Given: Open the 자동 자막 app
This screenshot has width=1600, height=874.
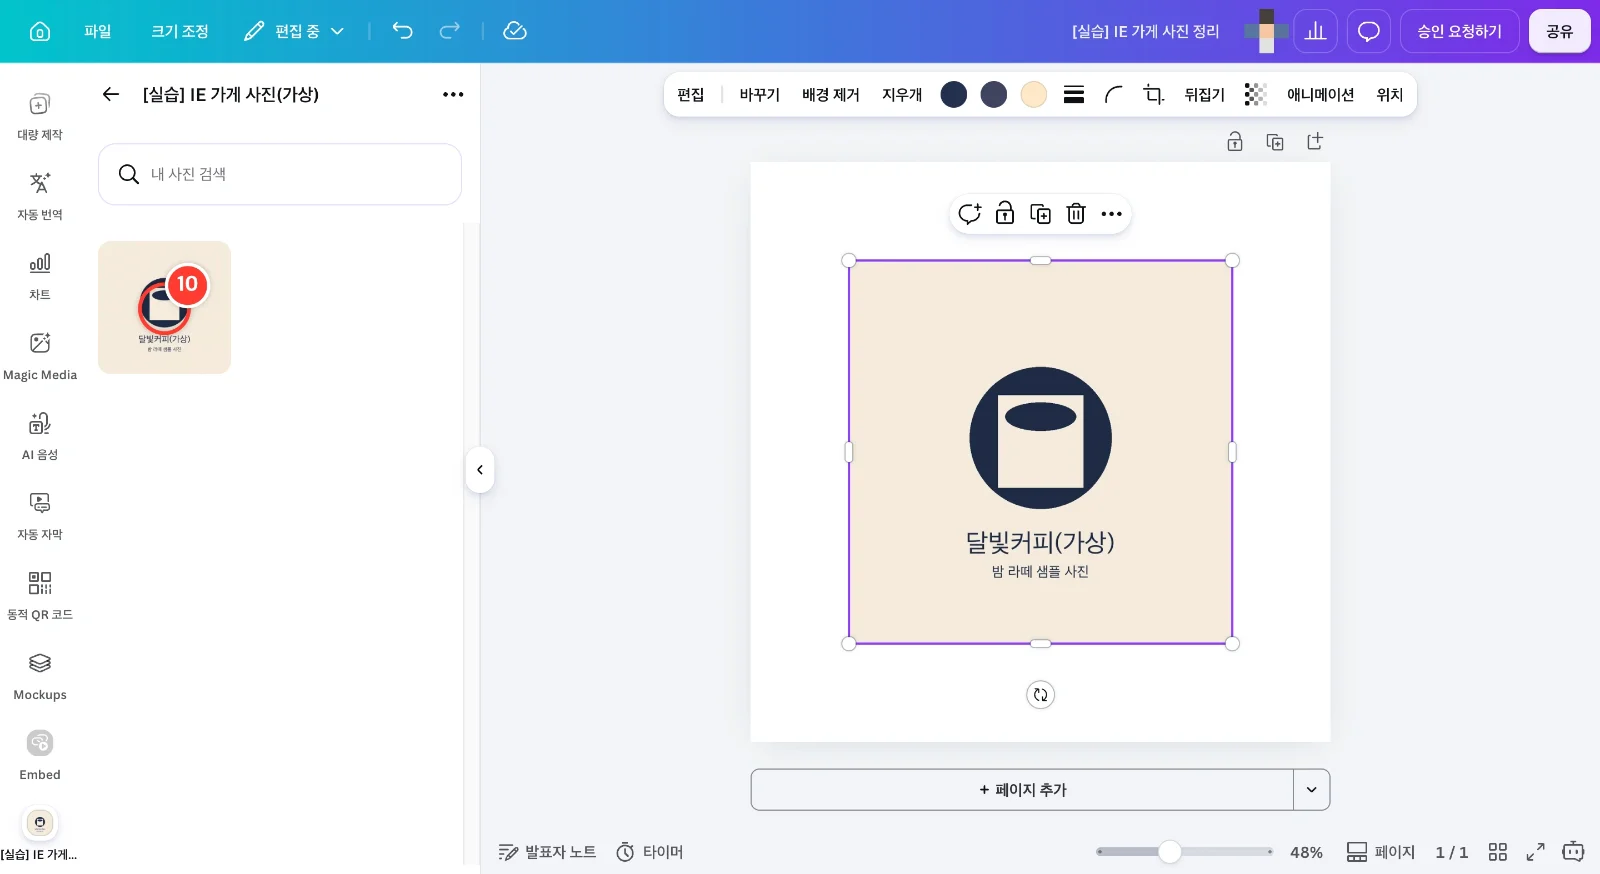Looking at the screenshot, I should click(x=40, y=515).
